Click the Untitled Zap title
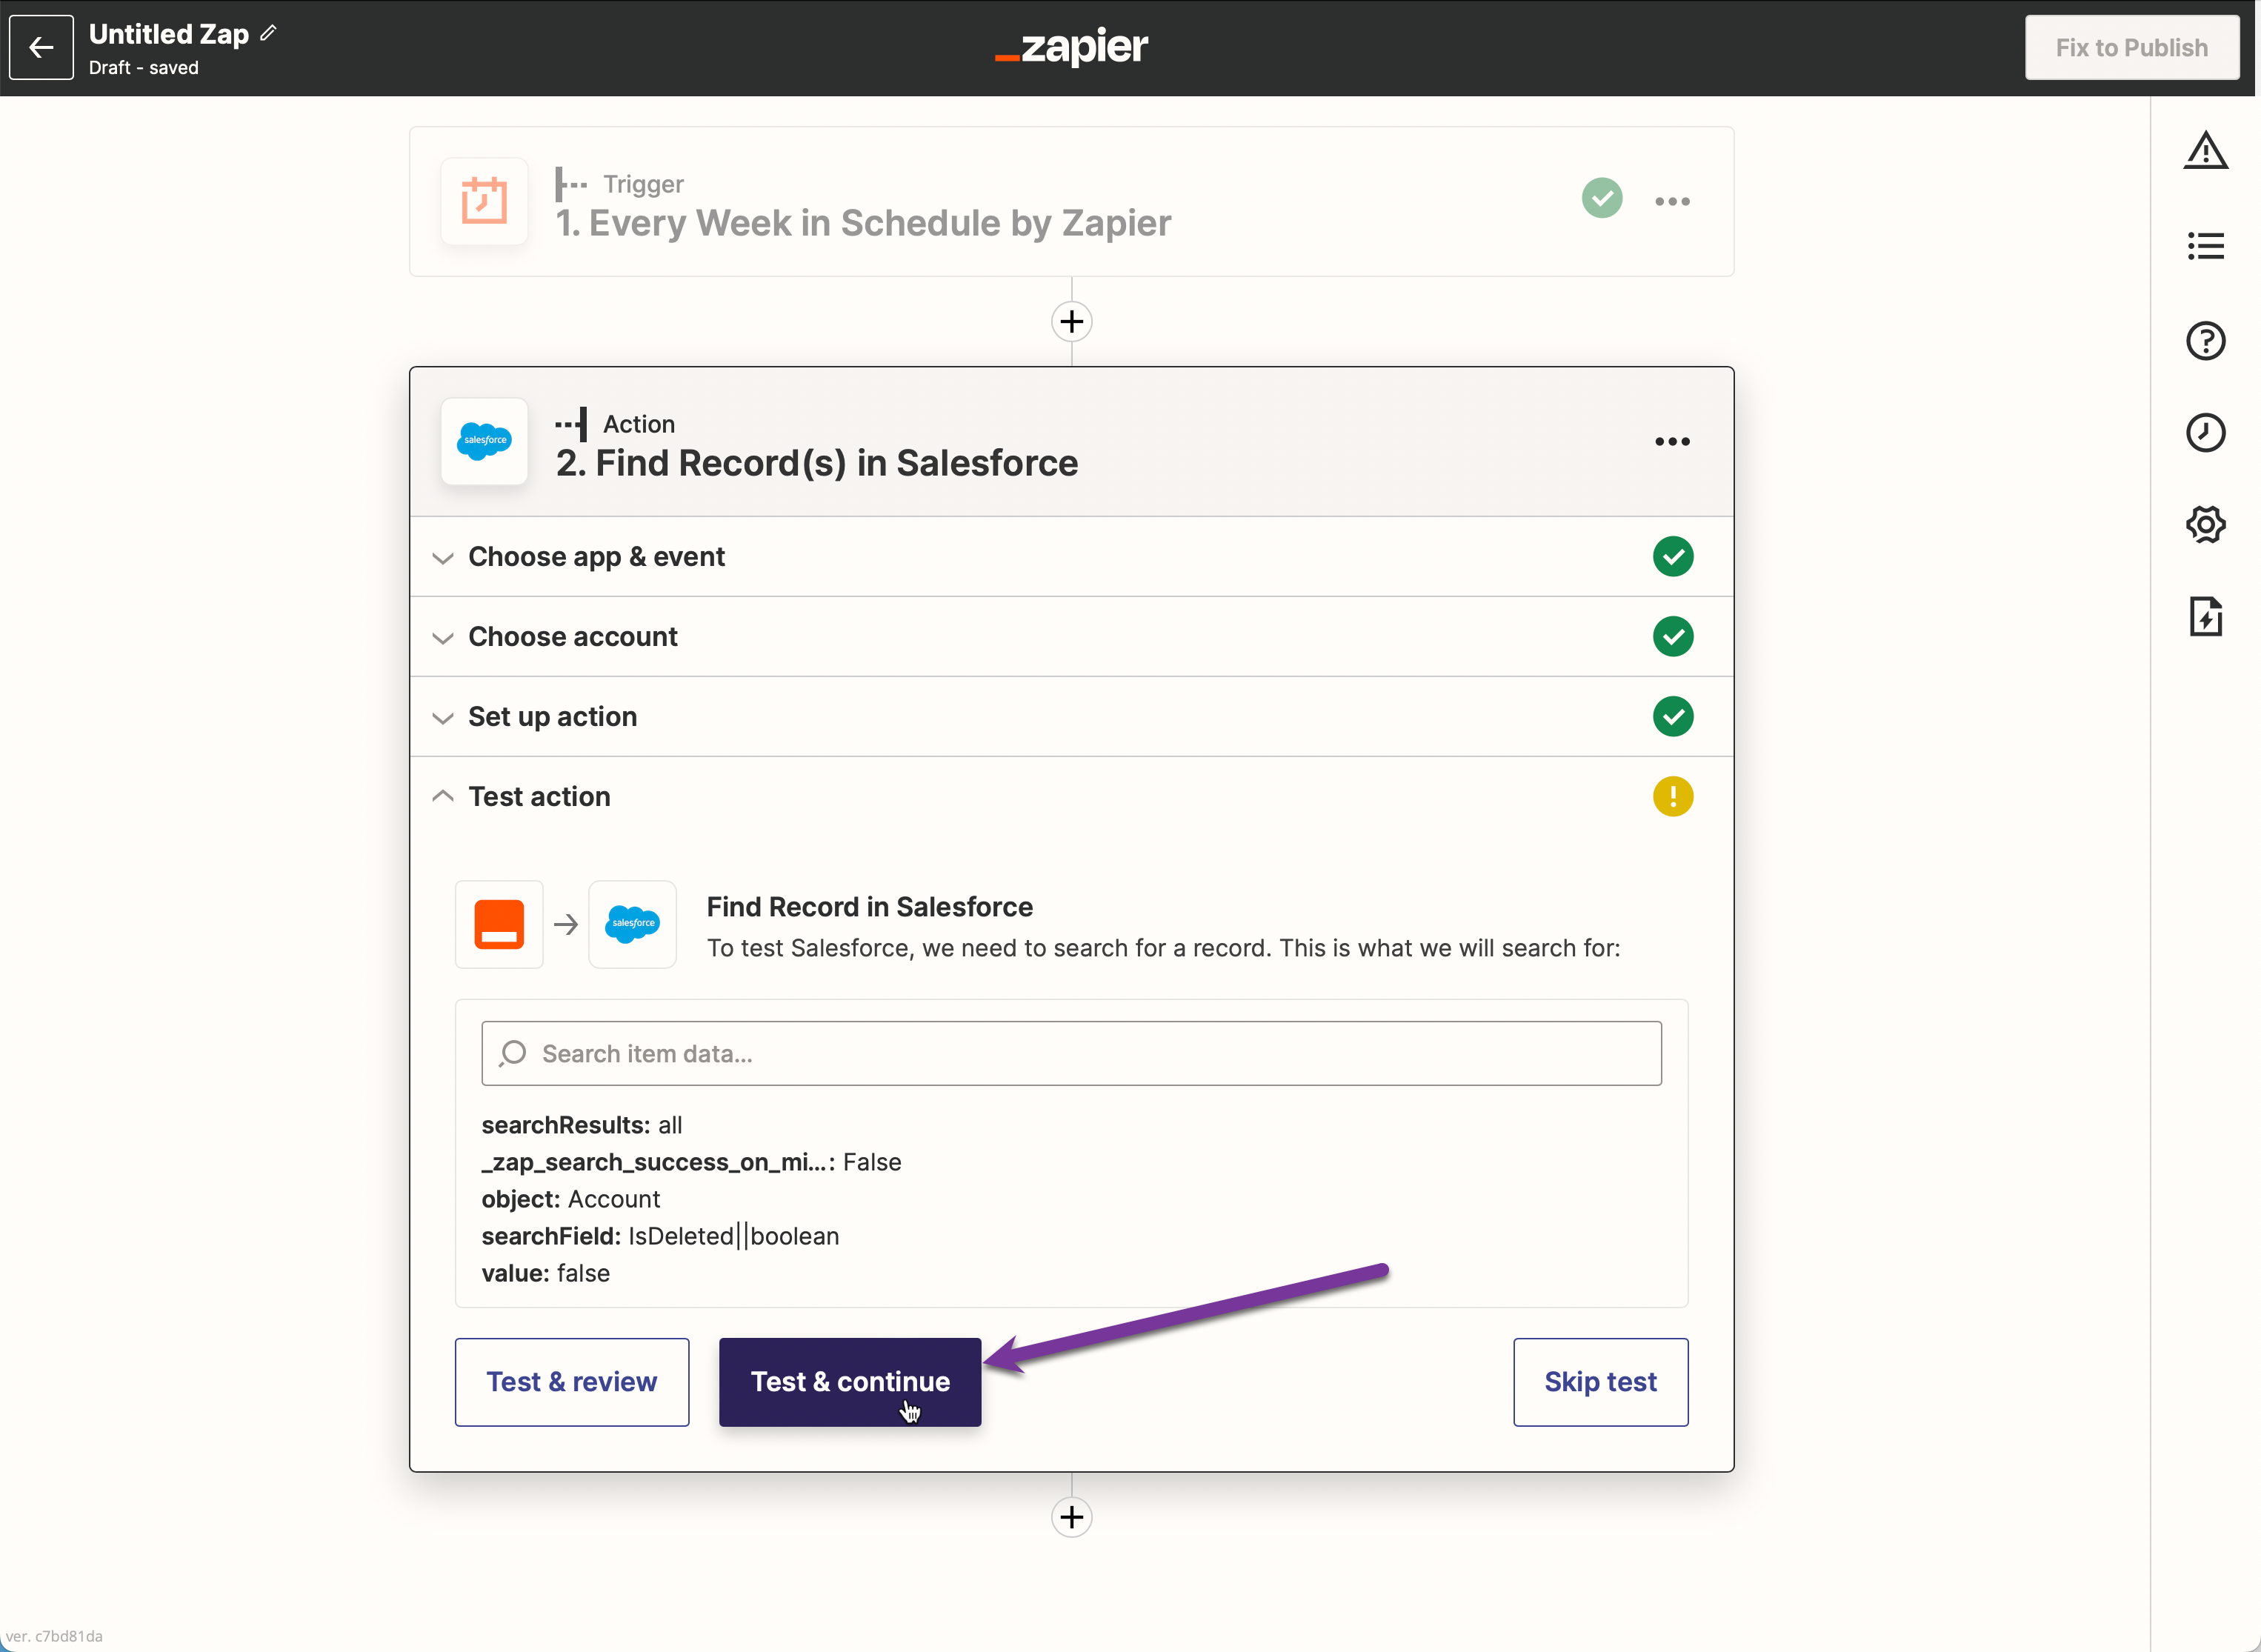The height and width of the screenshot is (1652, 2261). [169, 34]
